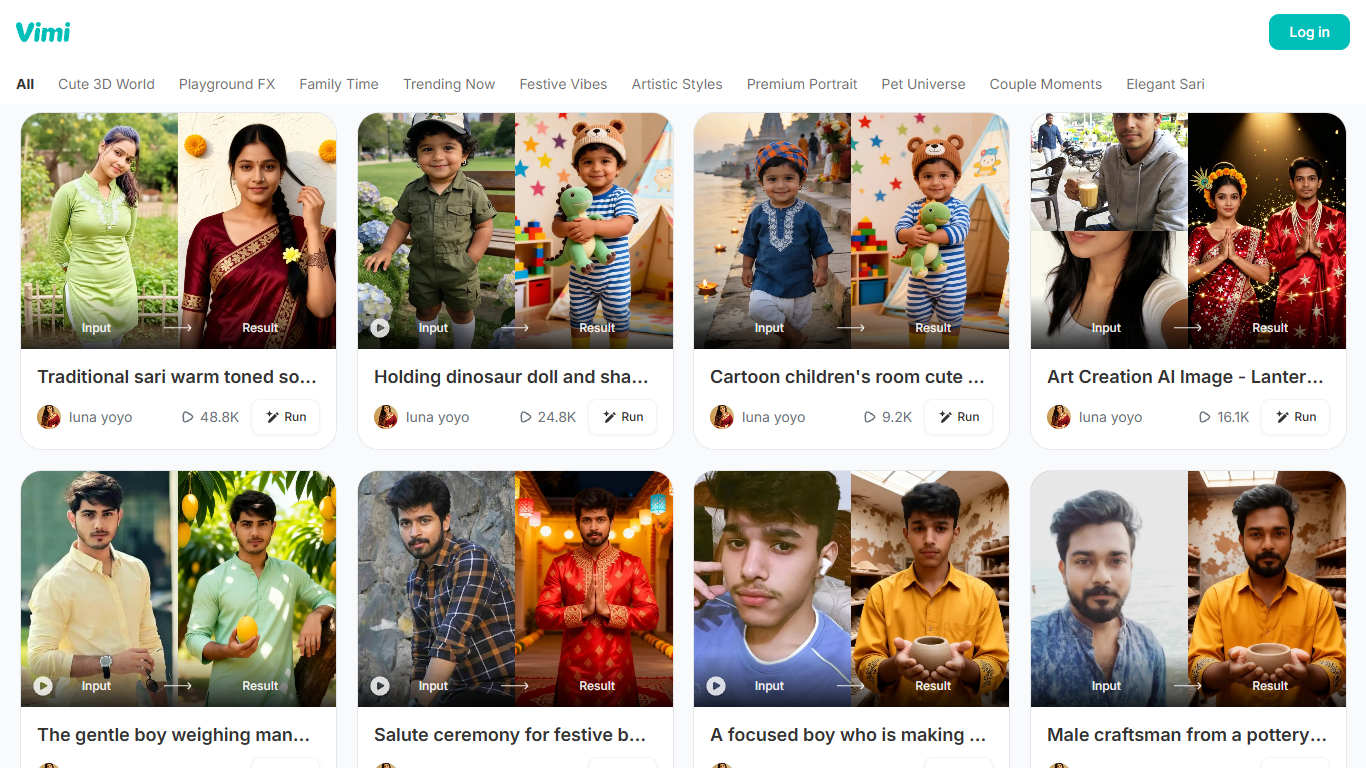Viewport: 1366px width, 768px height.
Task: Switch to the Cute 3D World tab
Action: pos(106,84)
